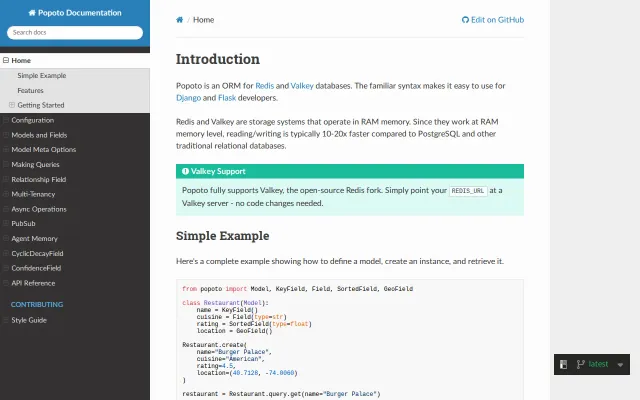Click the Home breadcrumb text
This screenshot has height=400, width=640.
[203, 20]
